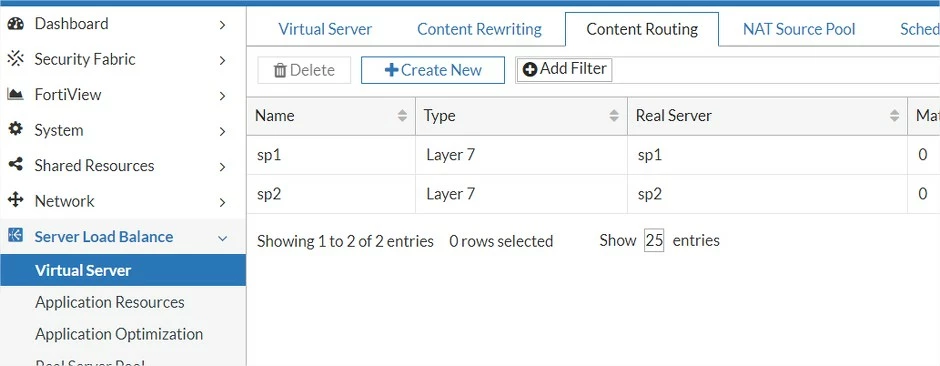The height and width of the screenshot is (366, 940).
Task: Click the plus icon on Create New
Action: [x=391, y=70]
